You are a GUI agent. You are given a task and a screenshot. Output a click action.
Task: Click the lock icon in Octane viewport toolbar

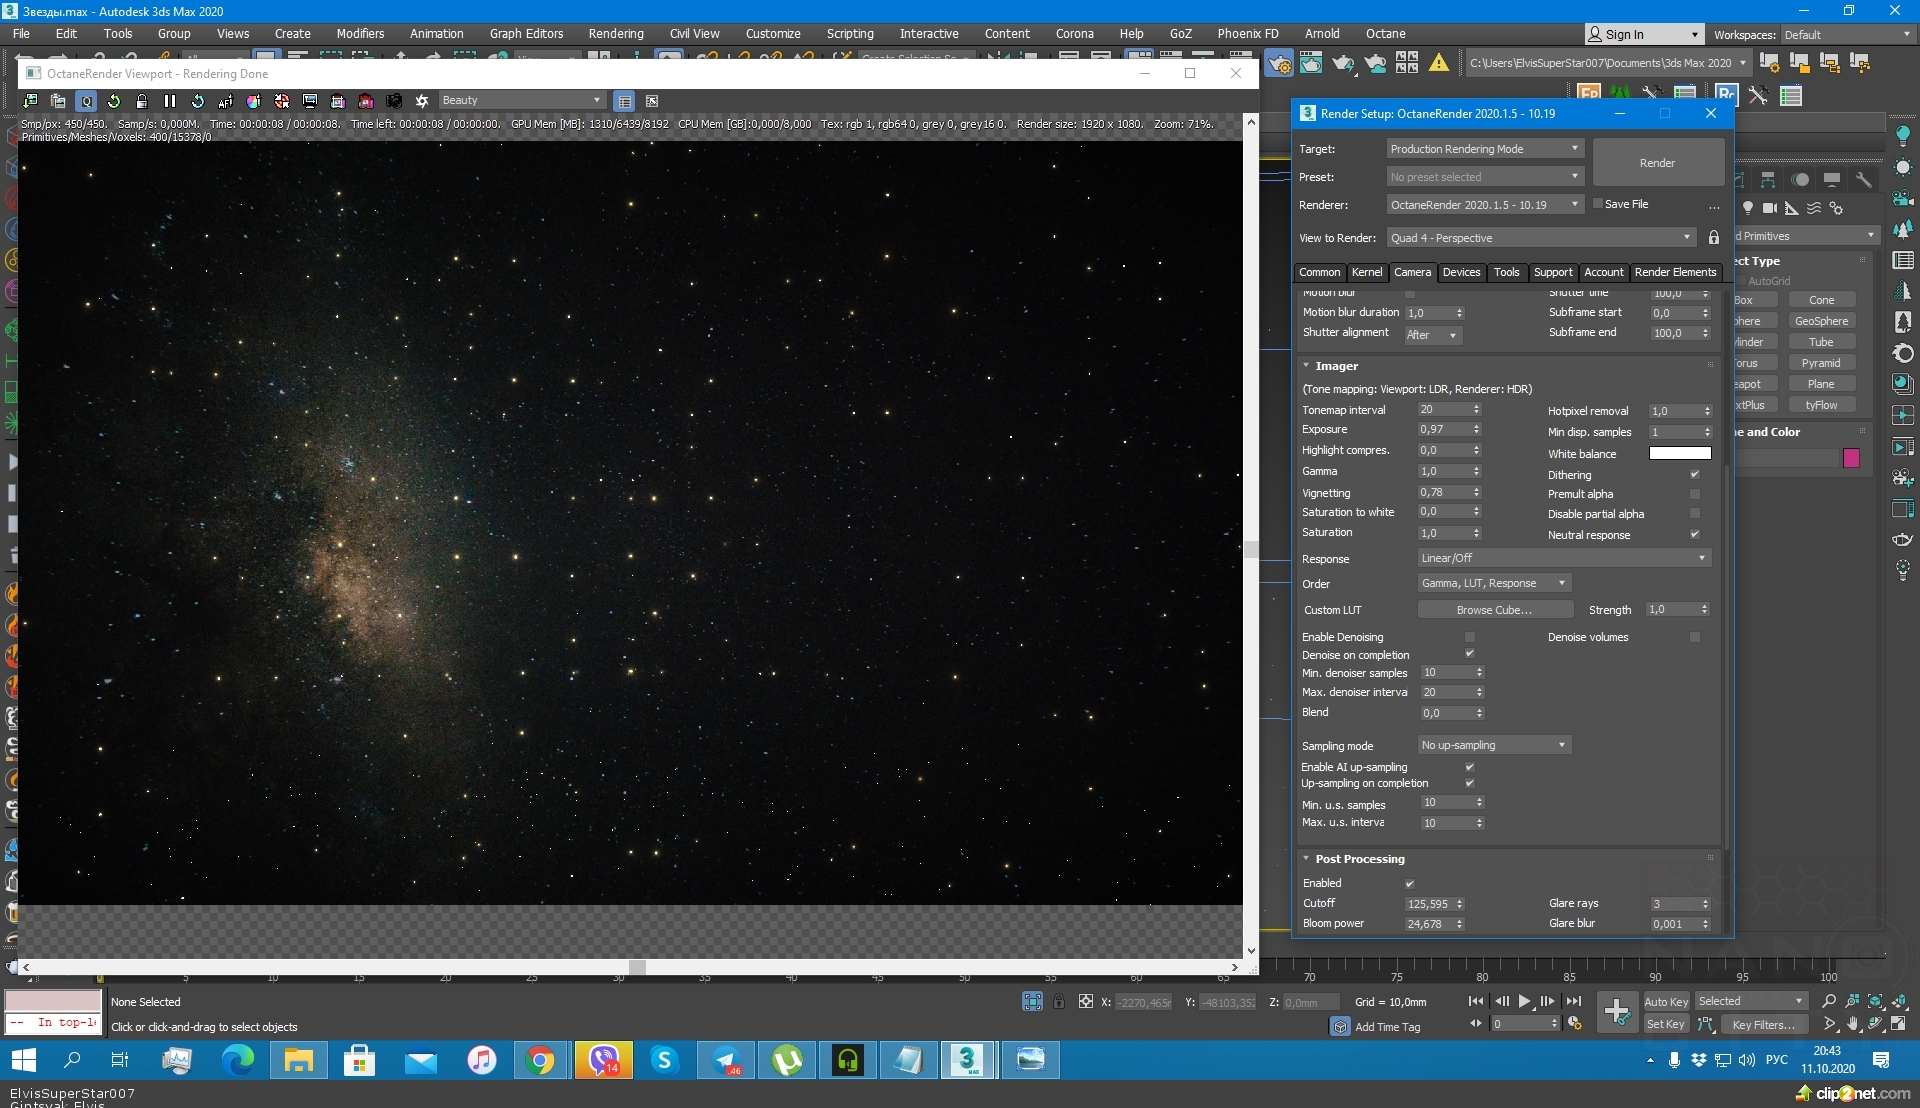(142, 101)
